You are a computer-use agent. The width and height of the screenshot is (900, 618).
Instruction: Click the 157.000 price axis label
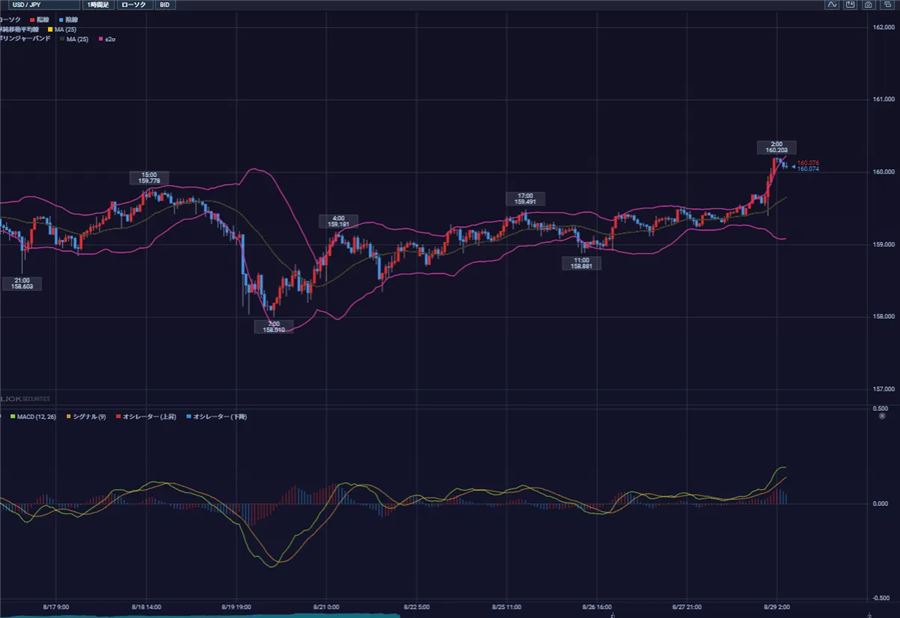[884, 389]
